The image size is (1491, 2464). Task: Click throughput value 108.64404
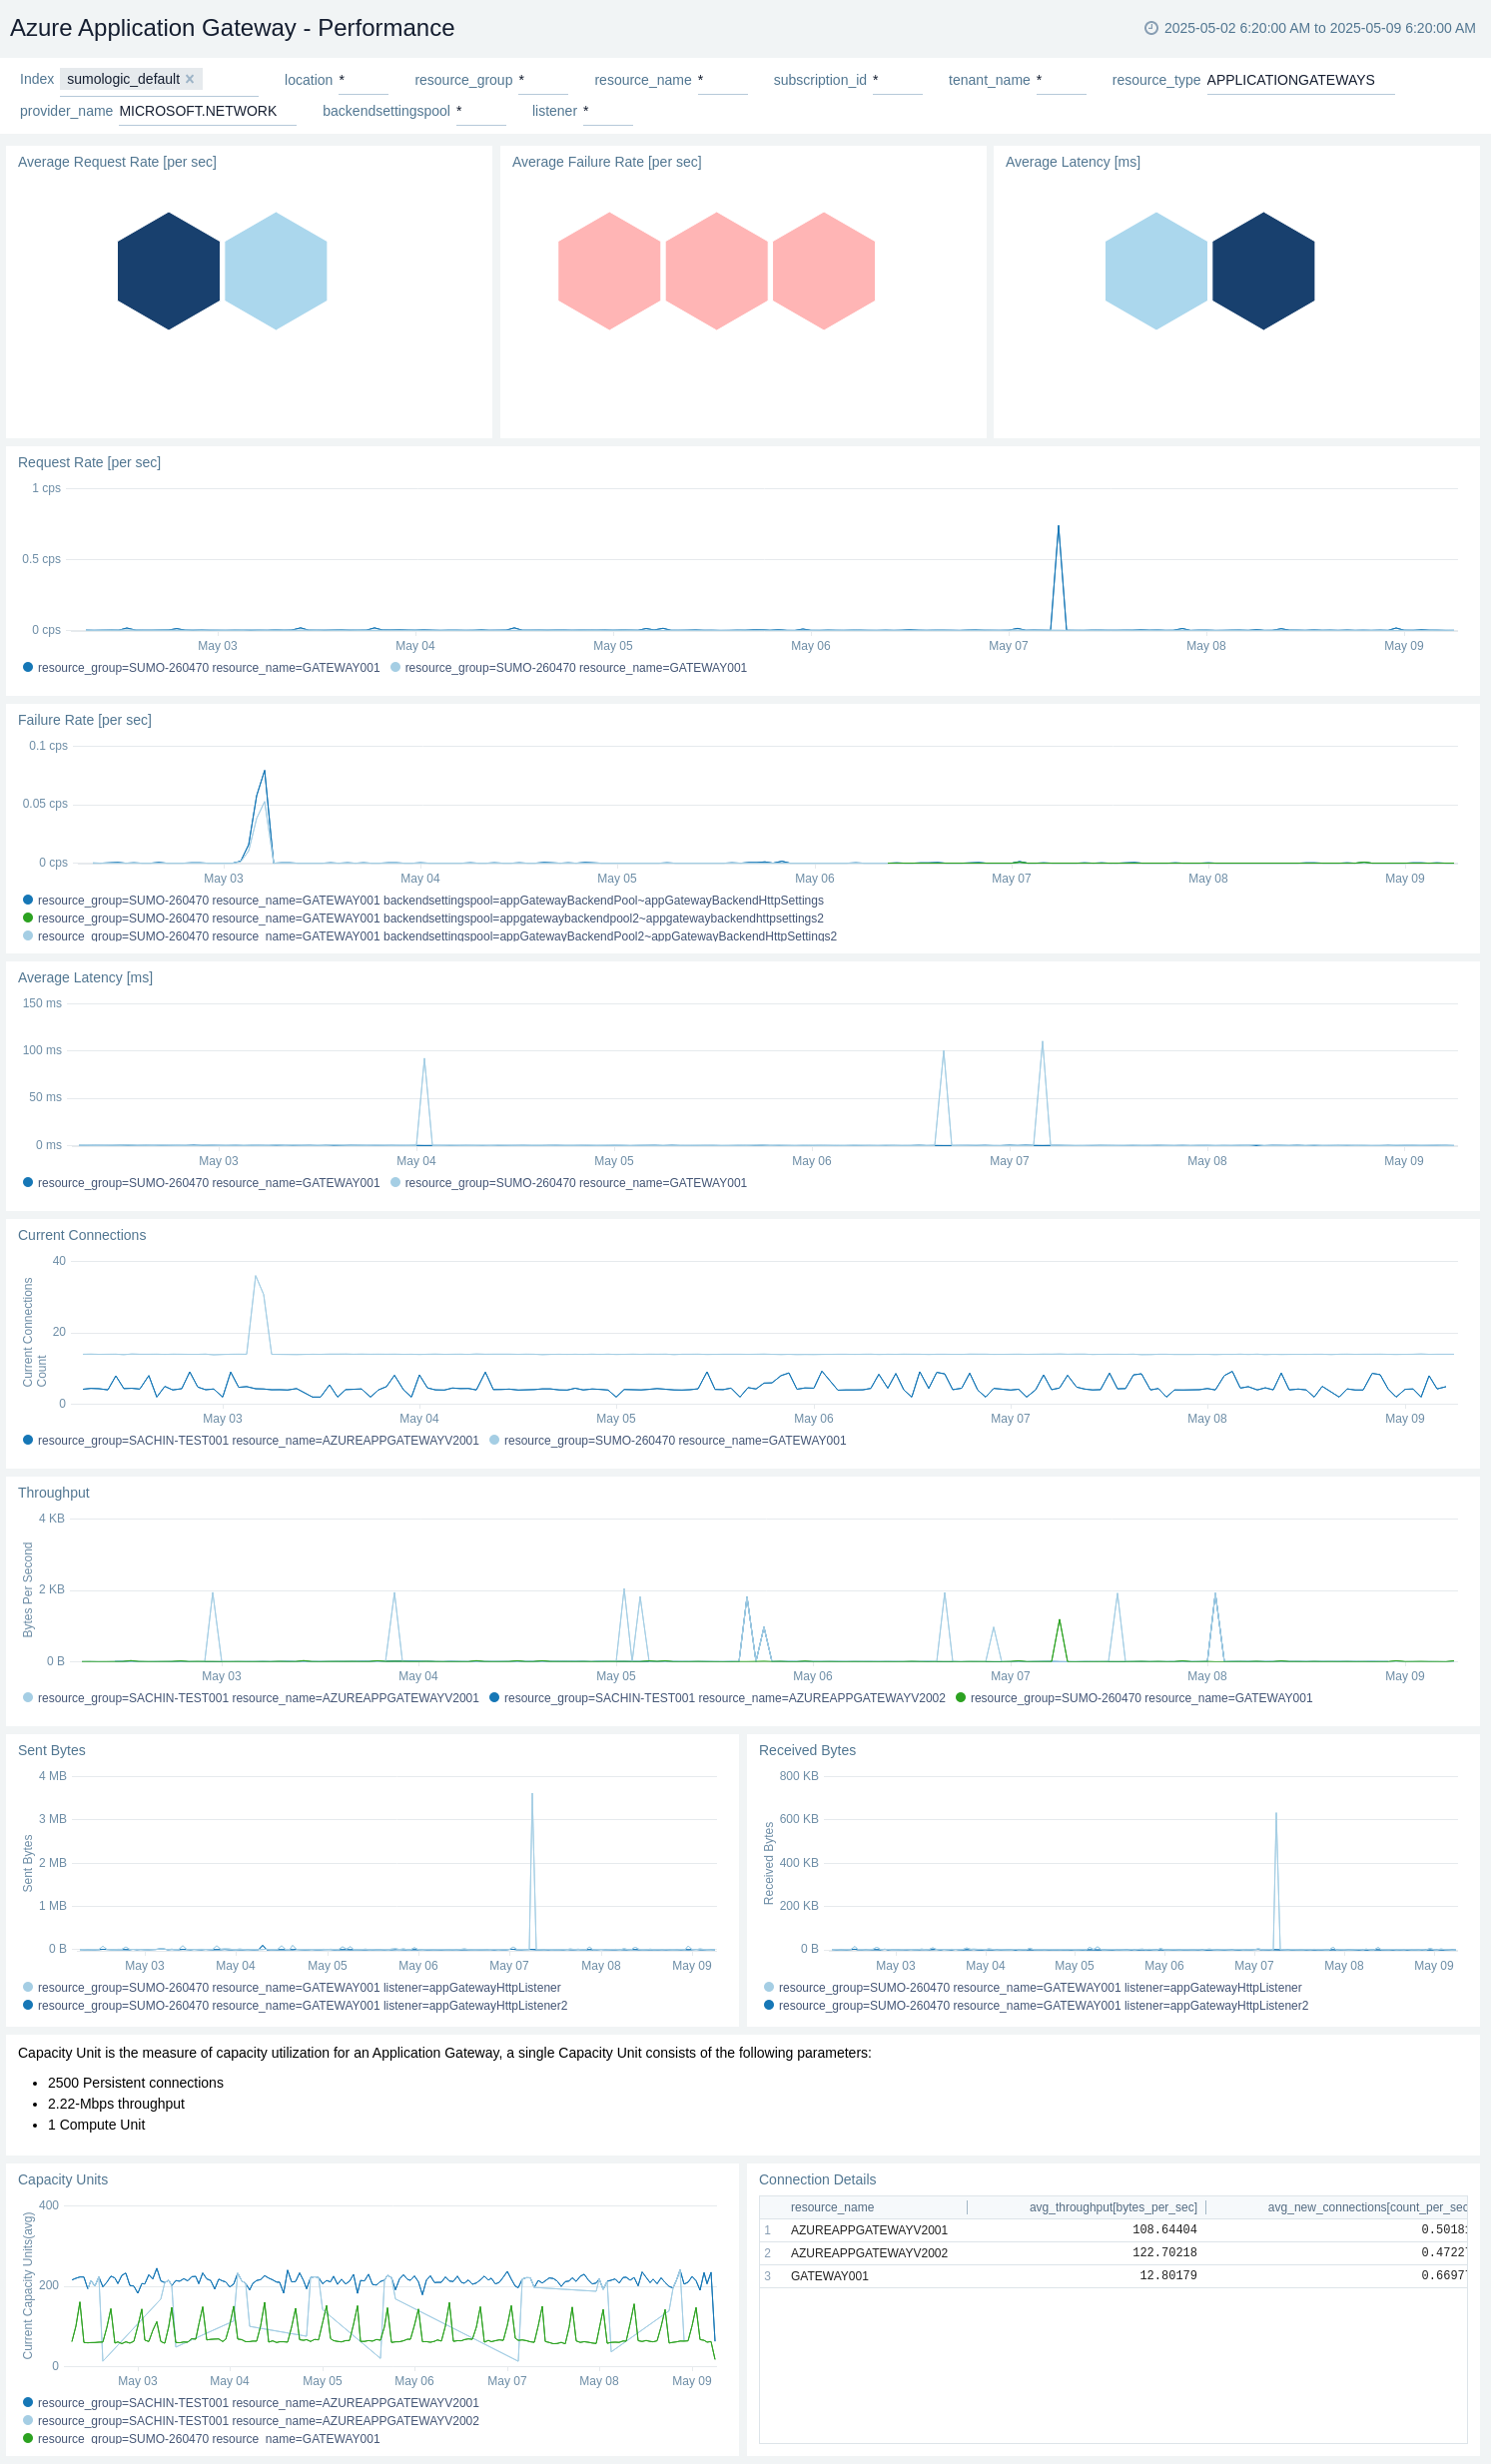[x=1164, y=2230]
